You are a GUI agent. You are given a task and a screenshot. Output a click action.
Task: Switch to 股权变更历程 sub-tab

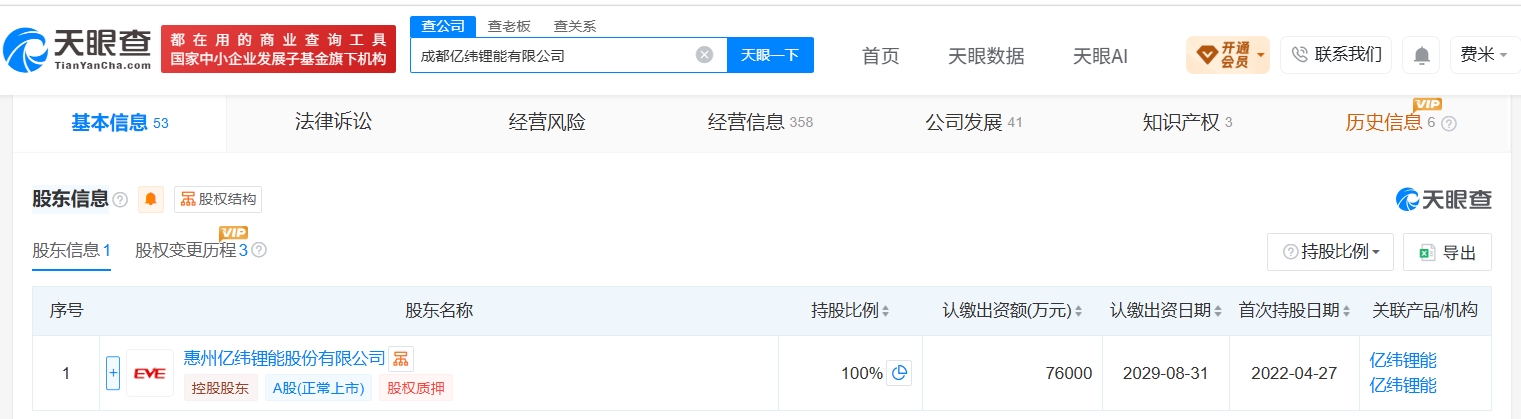tap(191, 250)
